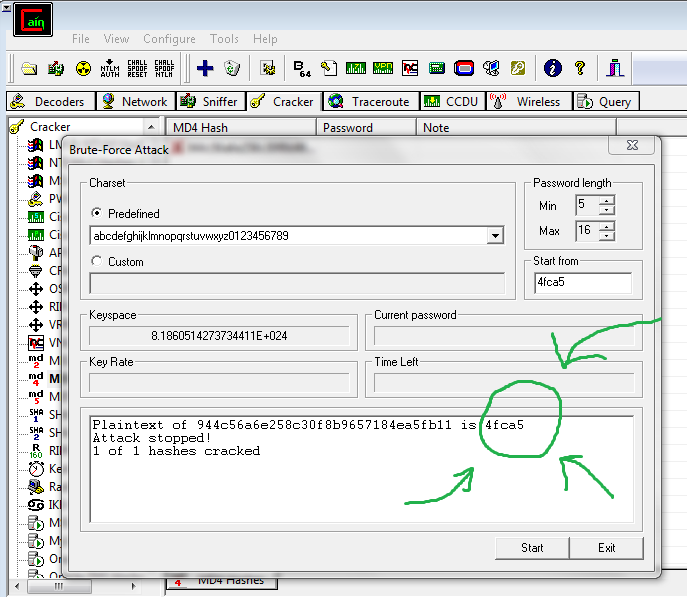Select the Predefined charset radio button
Viewport: 687px width, 597px height.
click(x=96, y=213)
